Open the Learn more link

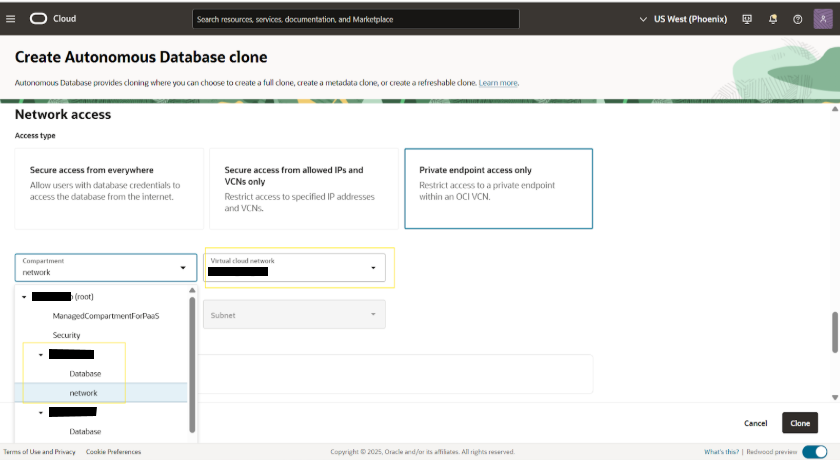[498, 82]
